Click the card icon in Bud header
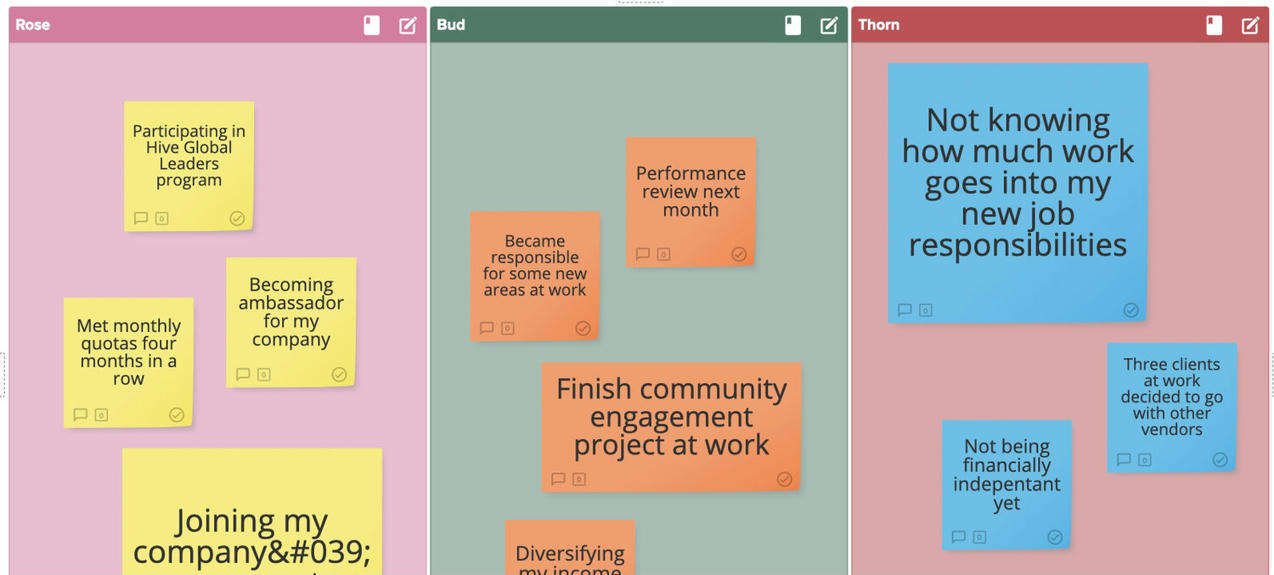Viewport: 1274px width, 575px height. coord(793,25)
